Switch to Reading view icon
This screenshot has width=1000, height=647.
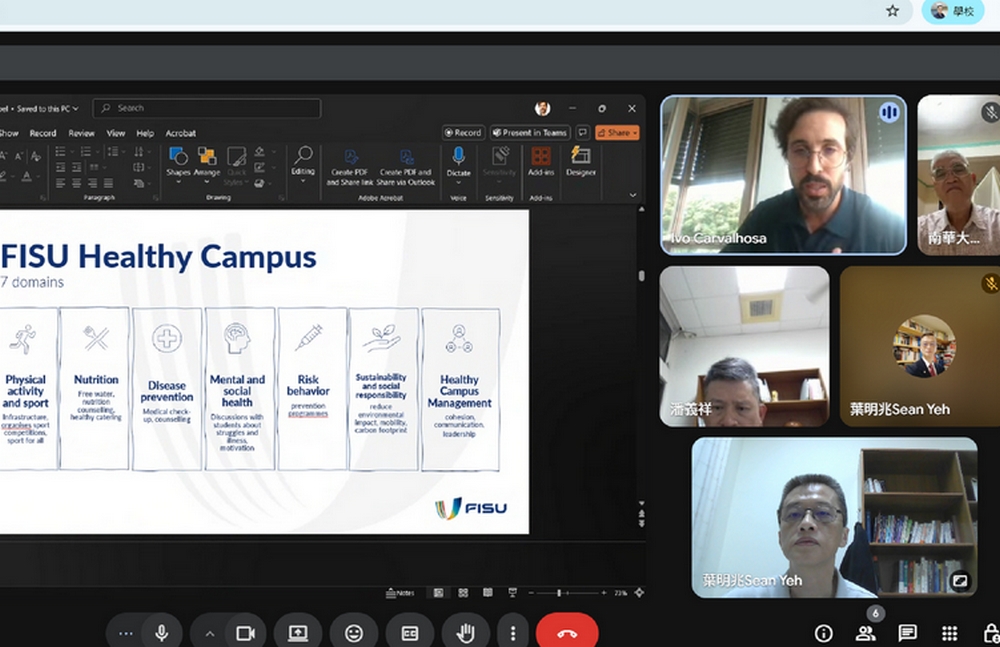[487, 593]
